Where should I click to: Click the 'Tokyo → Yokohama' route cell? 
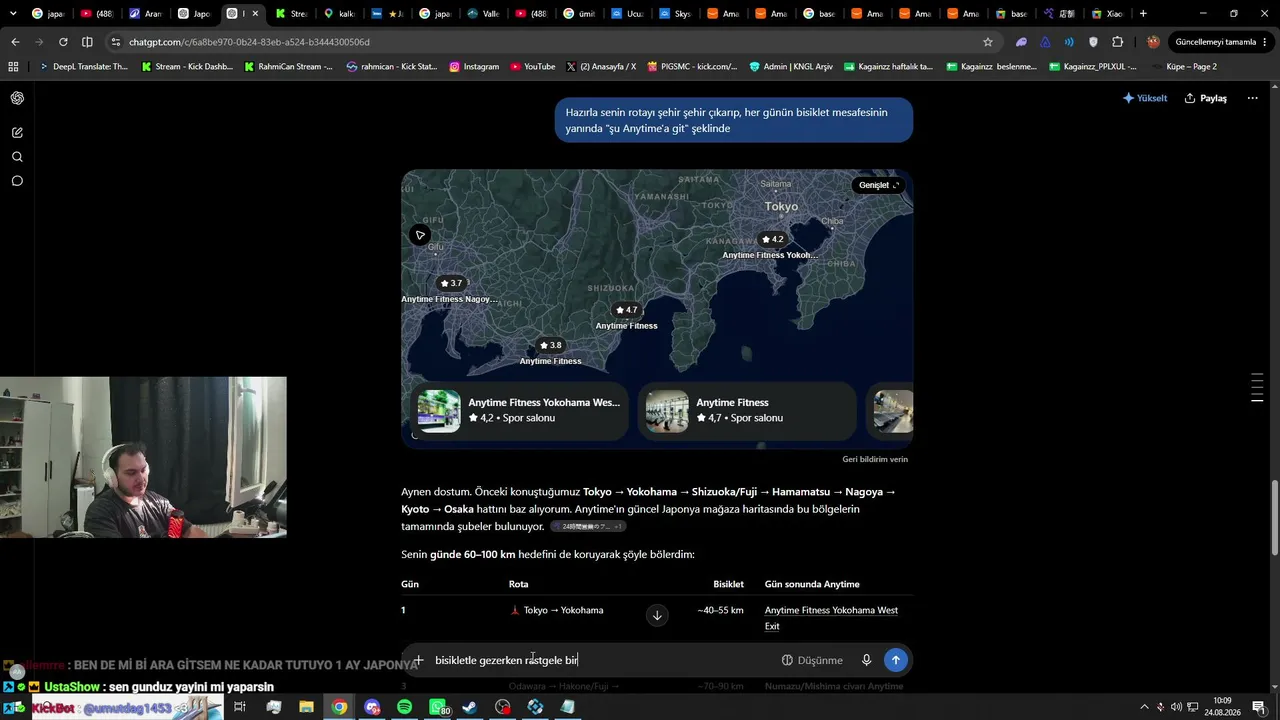557,610
